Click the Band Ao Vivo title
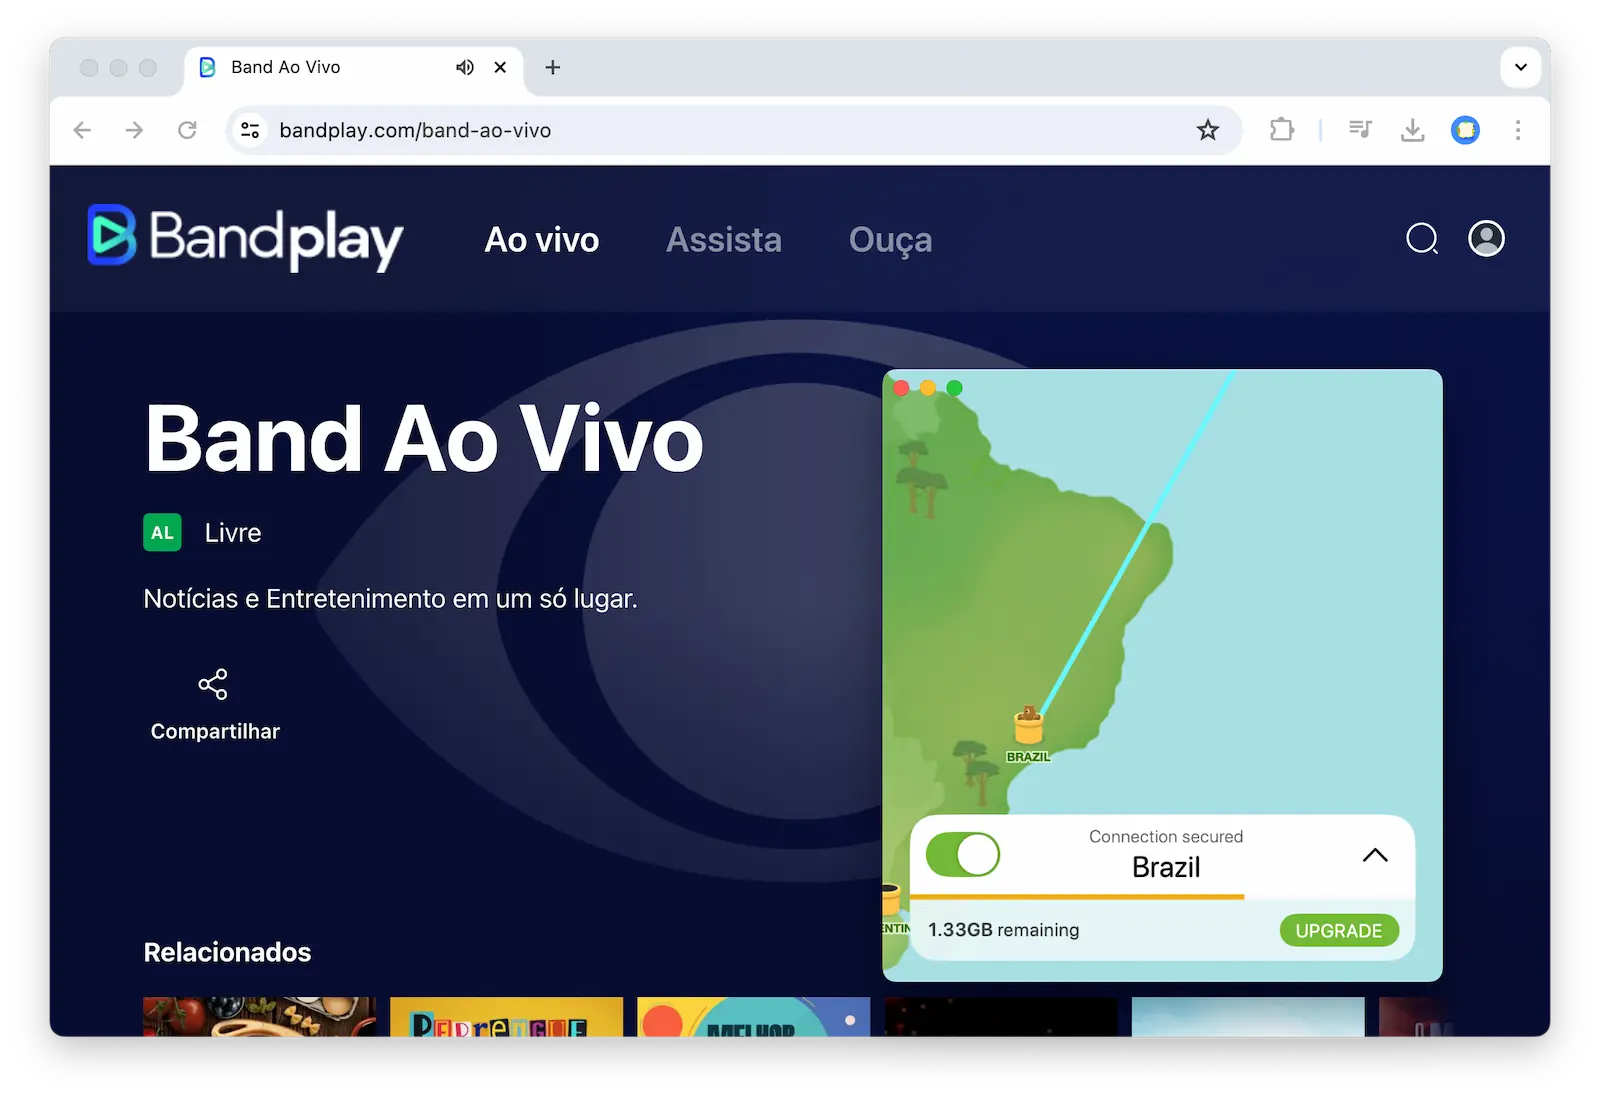Image resolution: width=1600 pixels, height=1098 pixels. (x=424, y=439)
